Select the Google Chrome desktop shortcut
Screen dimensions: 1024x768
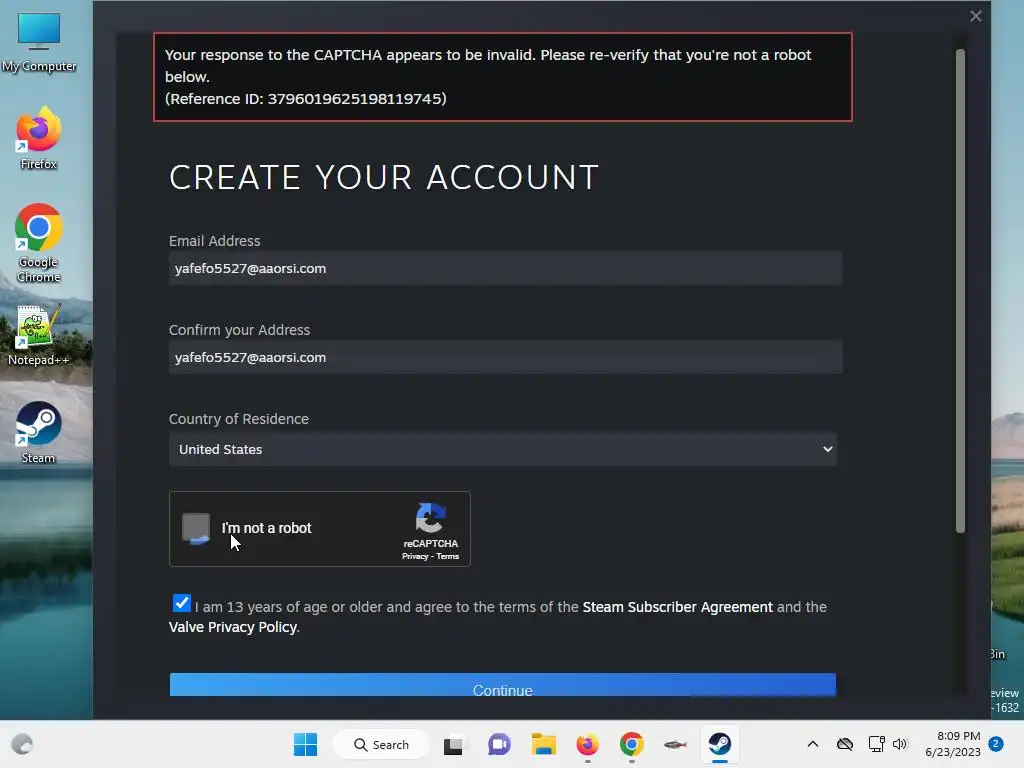point(39,244)
